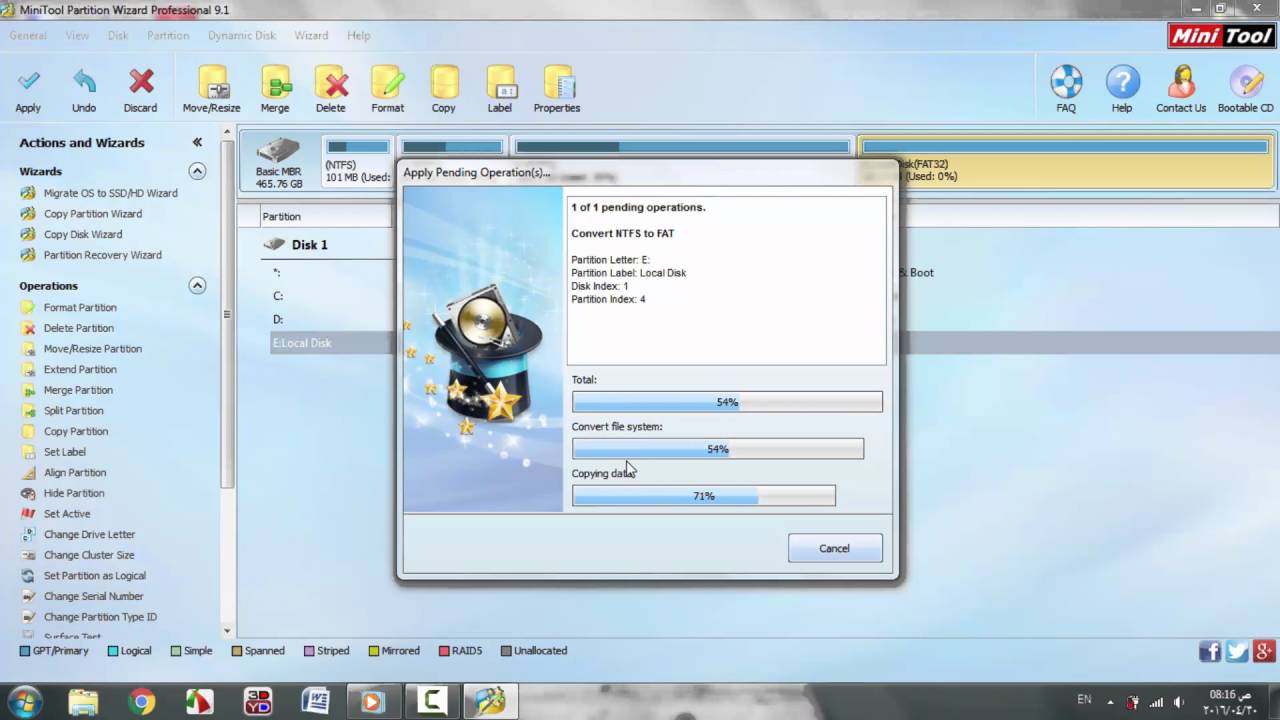This screenshot has height=720, width=1280.
Task: Click the Copying data progress bar
Action: [704, 495]
